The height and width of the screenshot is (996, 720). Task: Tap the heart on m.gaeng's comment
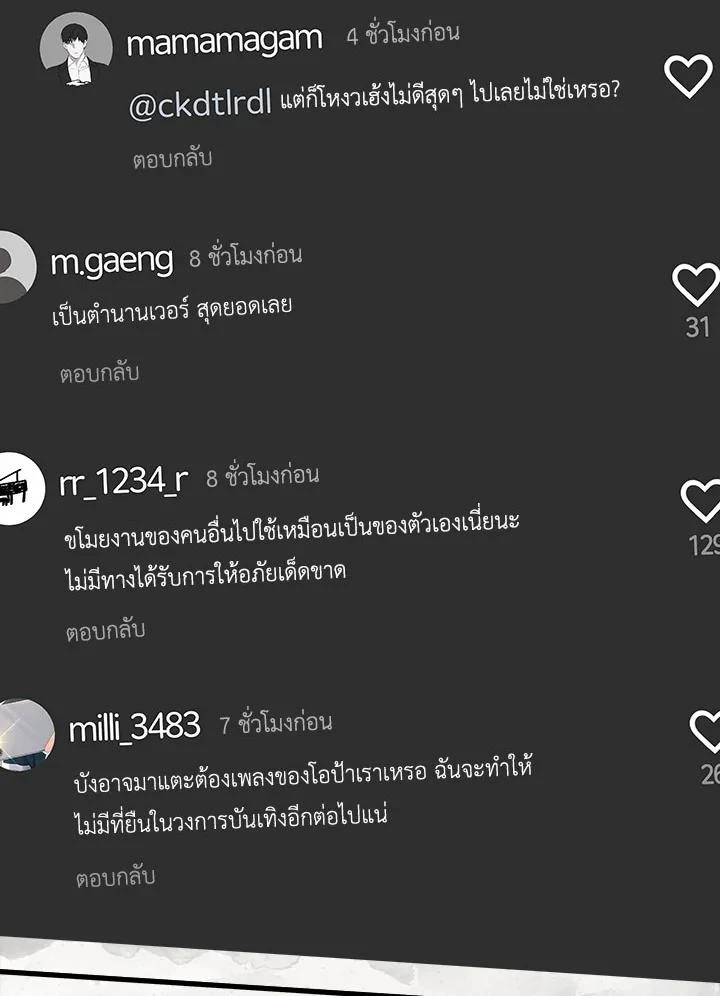point(696,285)
